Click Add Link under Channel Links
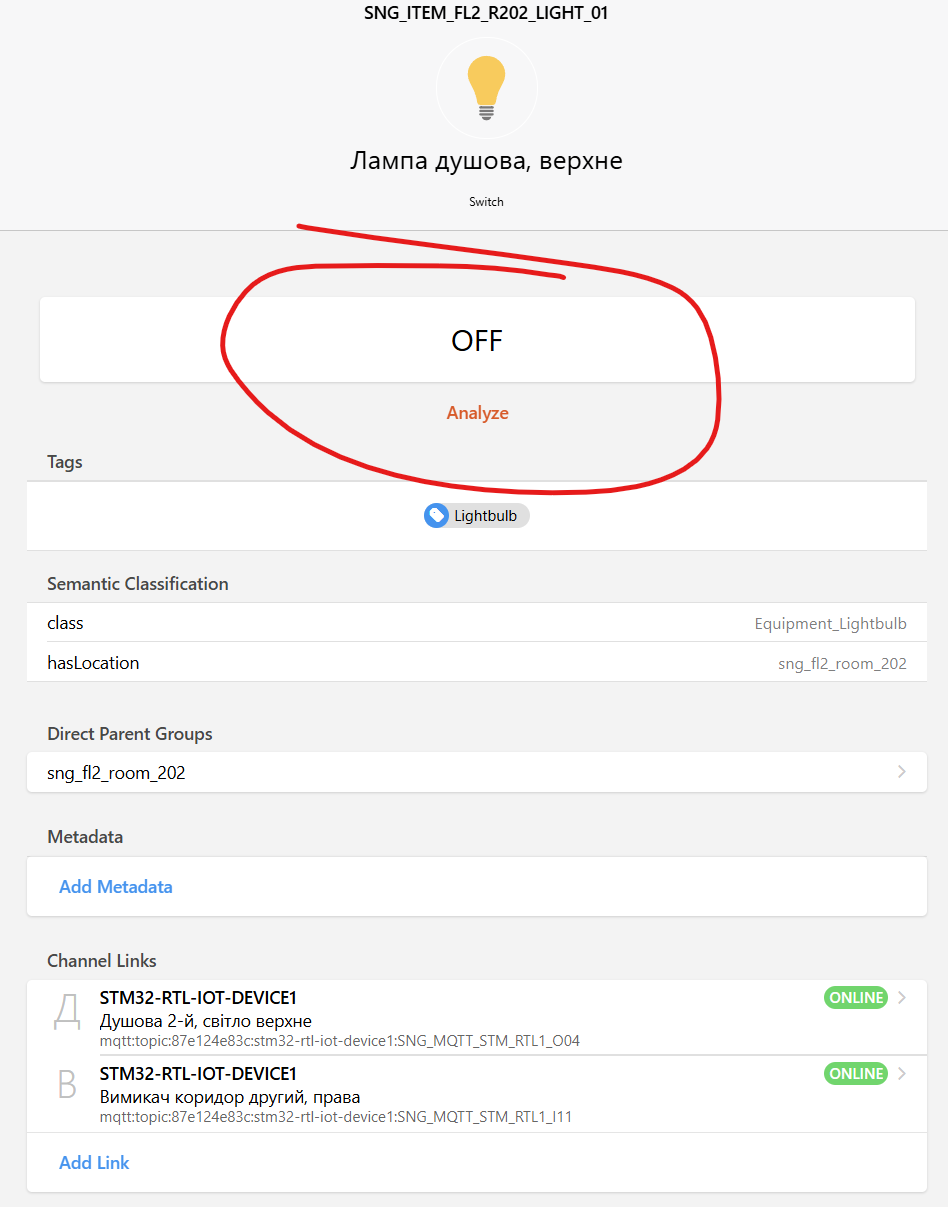The height and width of the screenshot is (1207, 948). tap(94, 1162)
